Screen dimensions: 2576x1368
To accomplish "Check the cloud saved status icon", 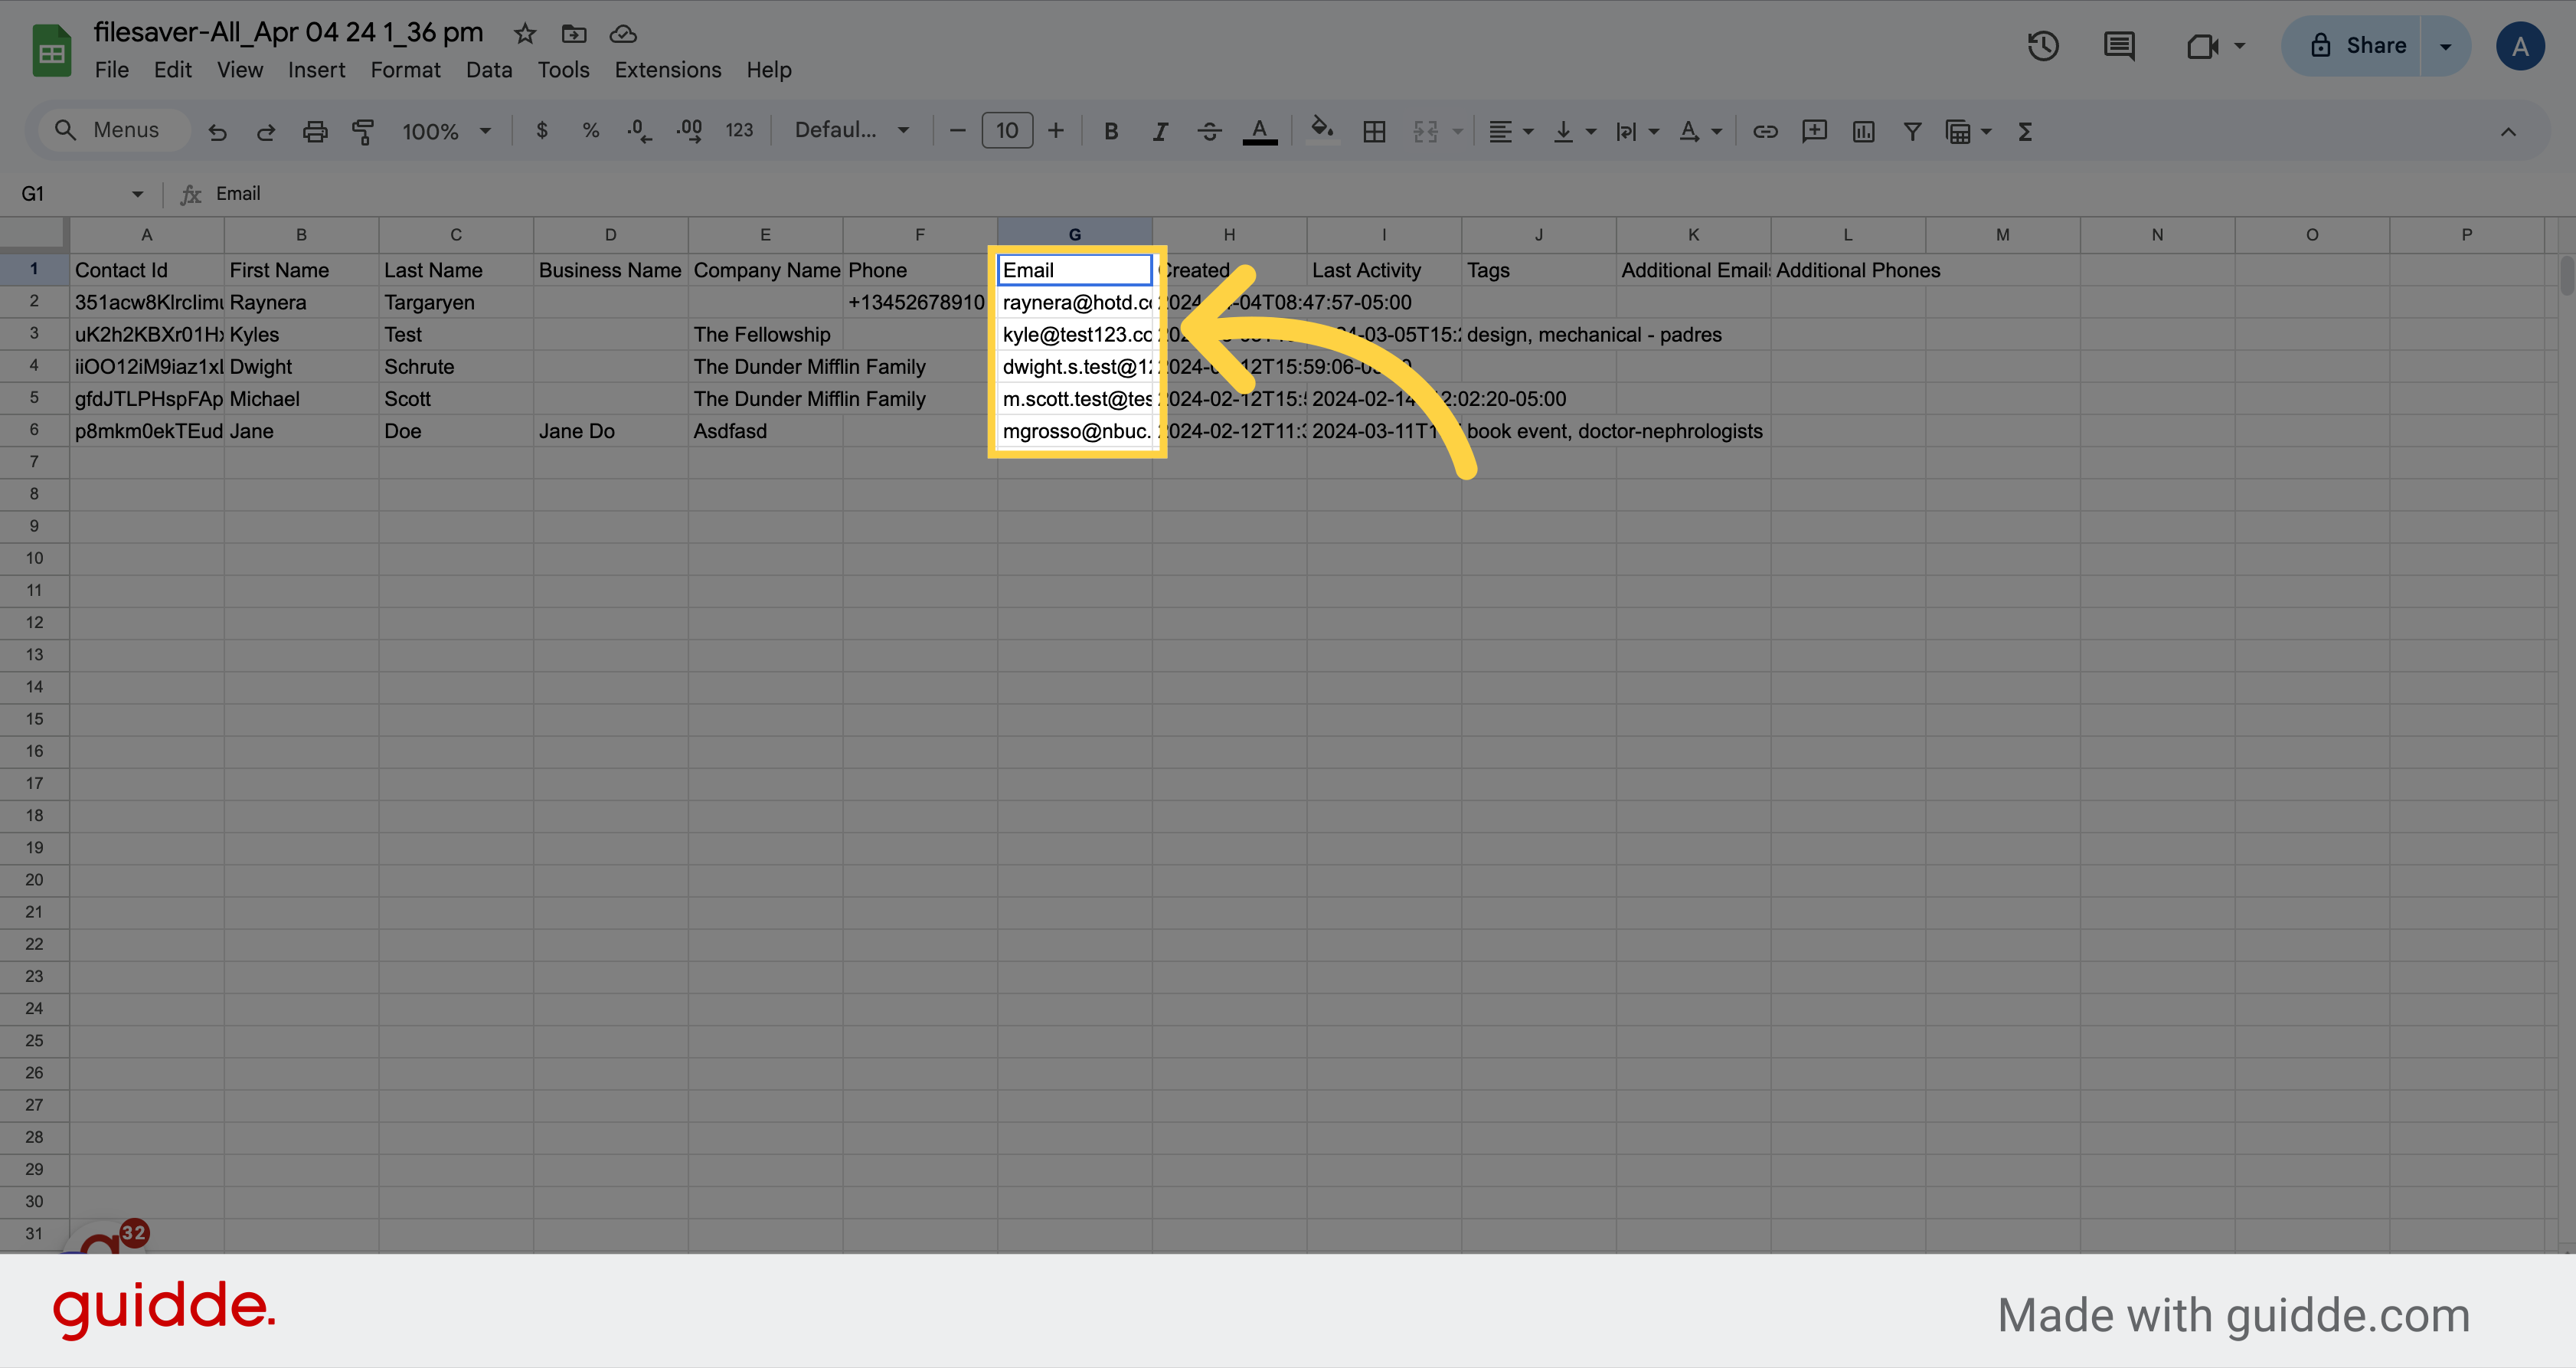I will [623, 34].
